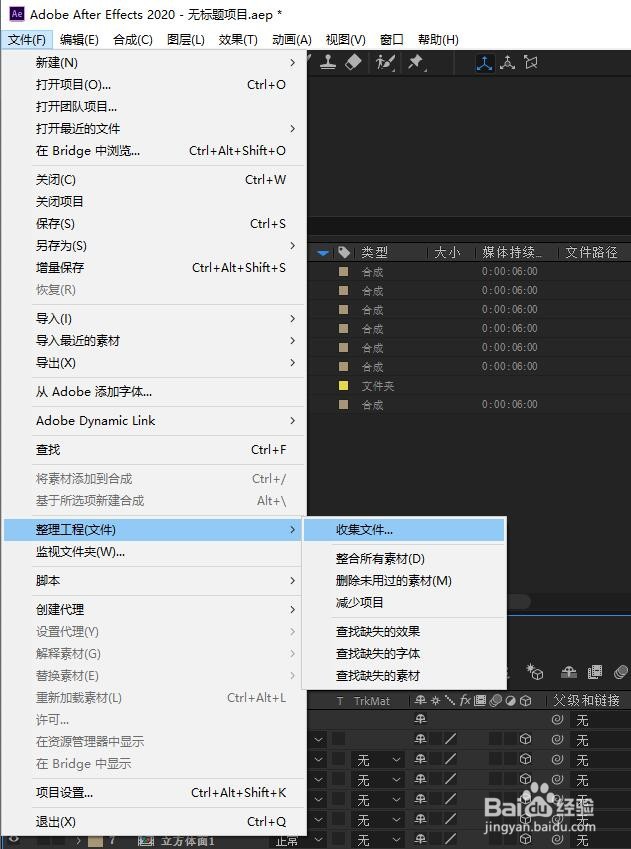This screenshot has width=631, height=849.
Task: Open the 合成(C) menu
Action: tap(133, 40)
